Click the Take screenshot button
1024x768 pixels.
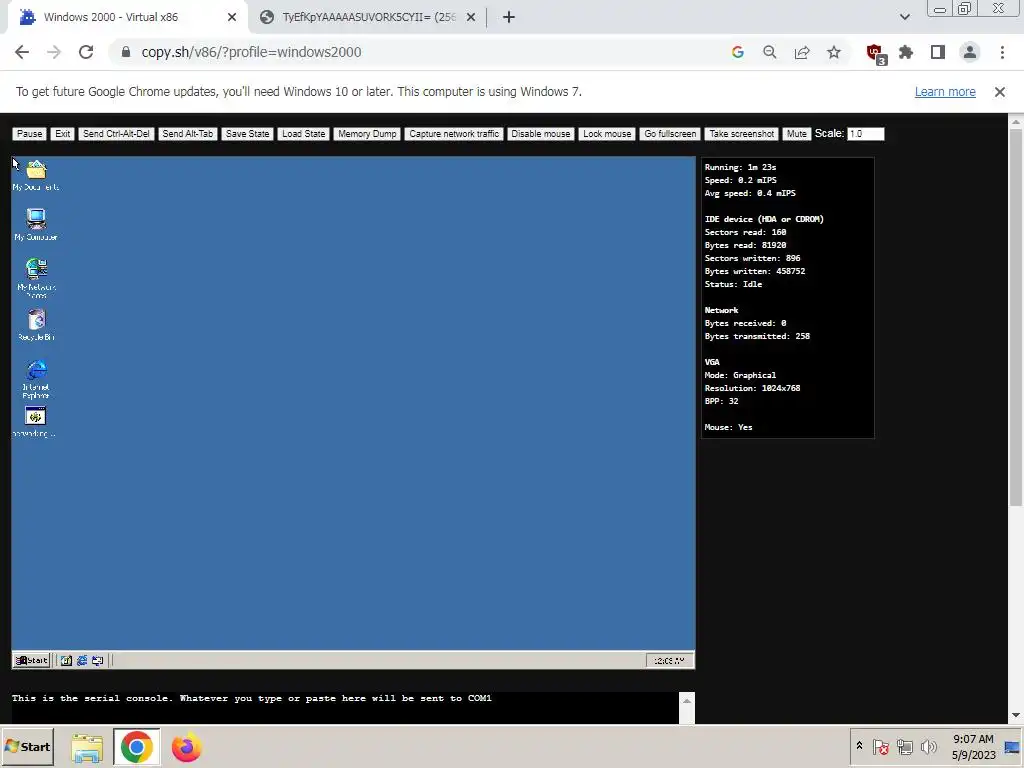click(741, 134)
